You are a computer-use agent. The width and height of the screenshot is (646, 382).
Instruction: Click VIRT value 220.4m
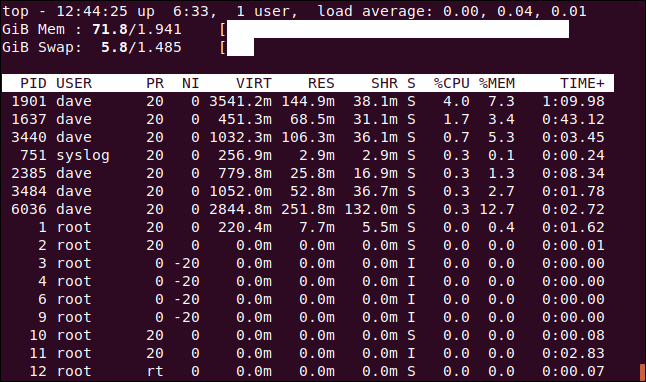coord(245,227)
